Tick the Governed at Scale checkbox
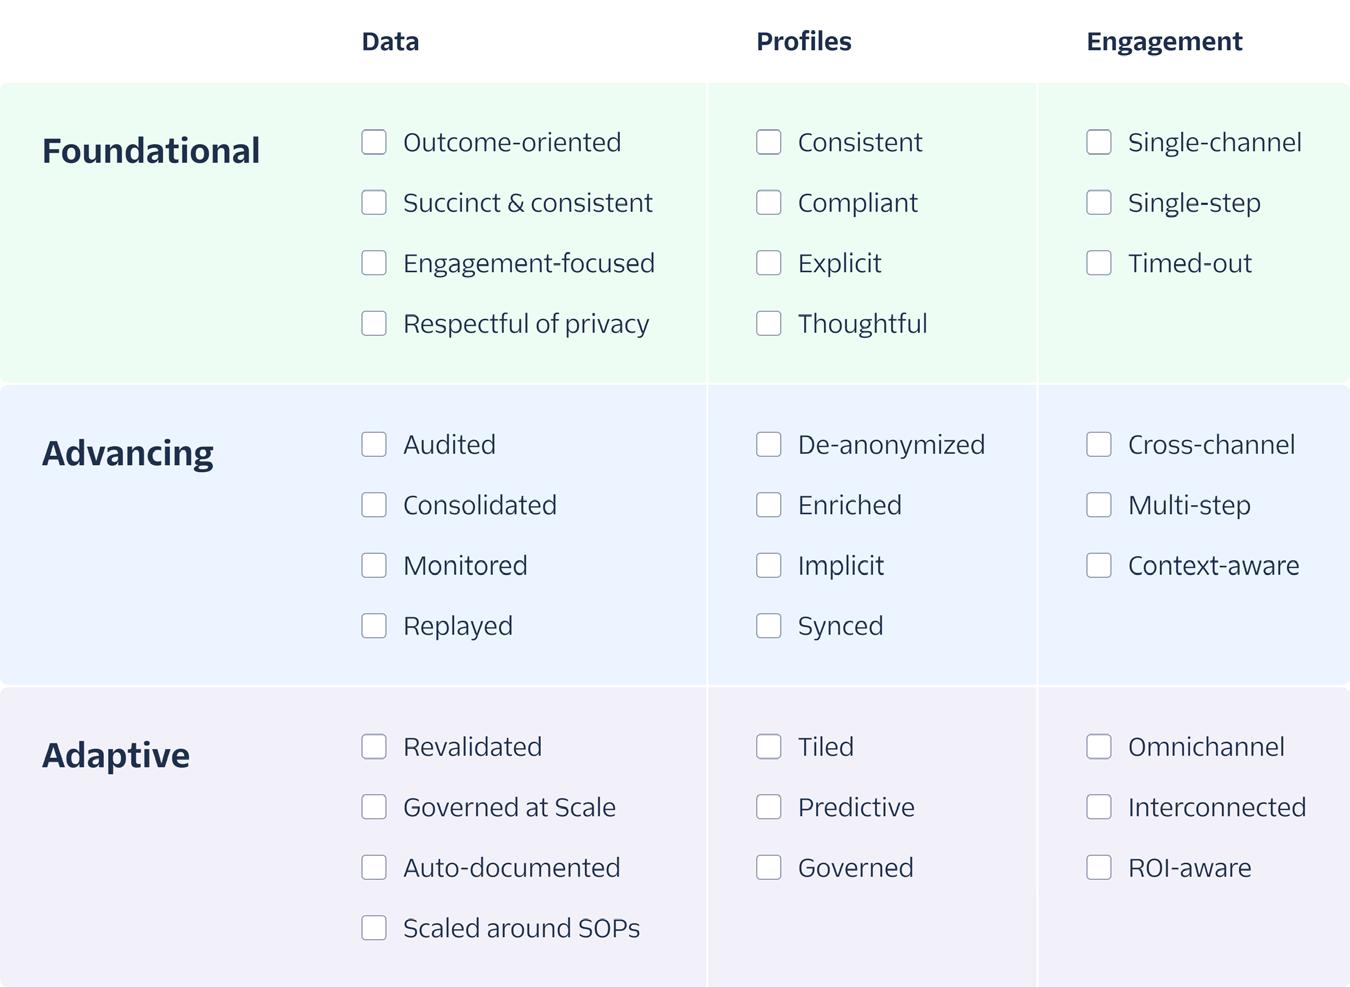Screen dimensions: 1350x987 tap(374, 807)
